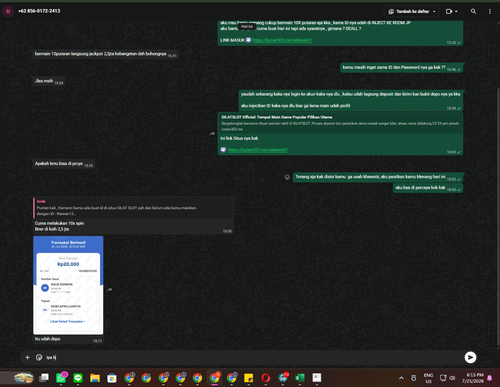
Task: Open the notification bell in the taskbar
Action: point(490,378)
